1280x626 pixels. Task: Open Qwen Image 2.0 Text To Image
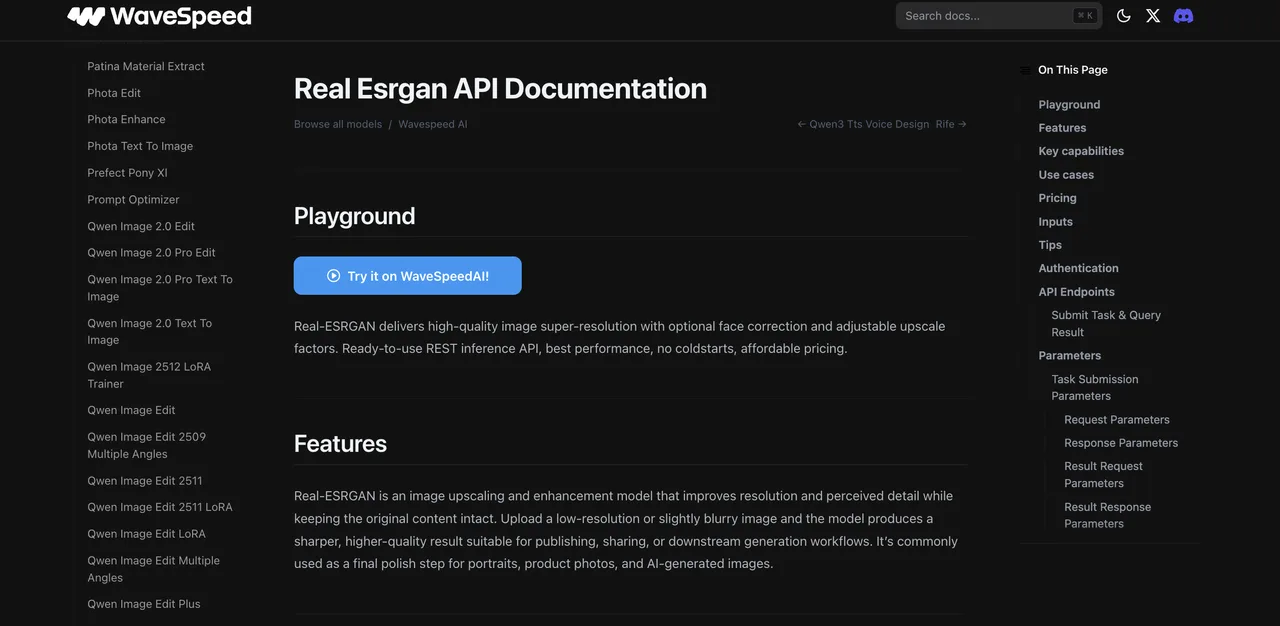150,331
